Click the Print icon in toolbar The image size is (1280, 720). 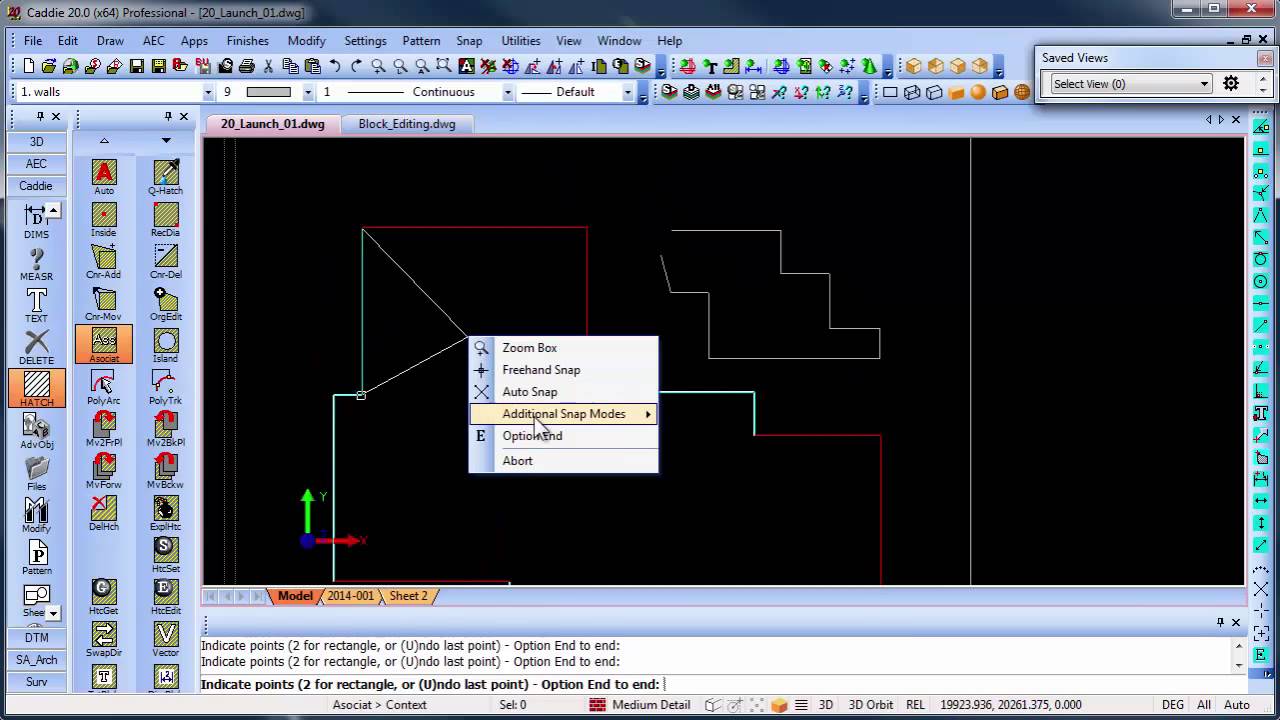click(247, 66)
